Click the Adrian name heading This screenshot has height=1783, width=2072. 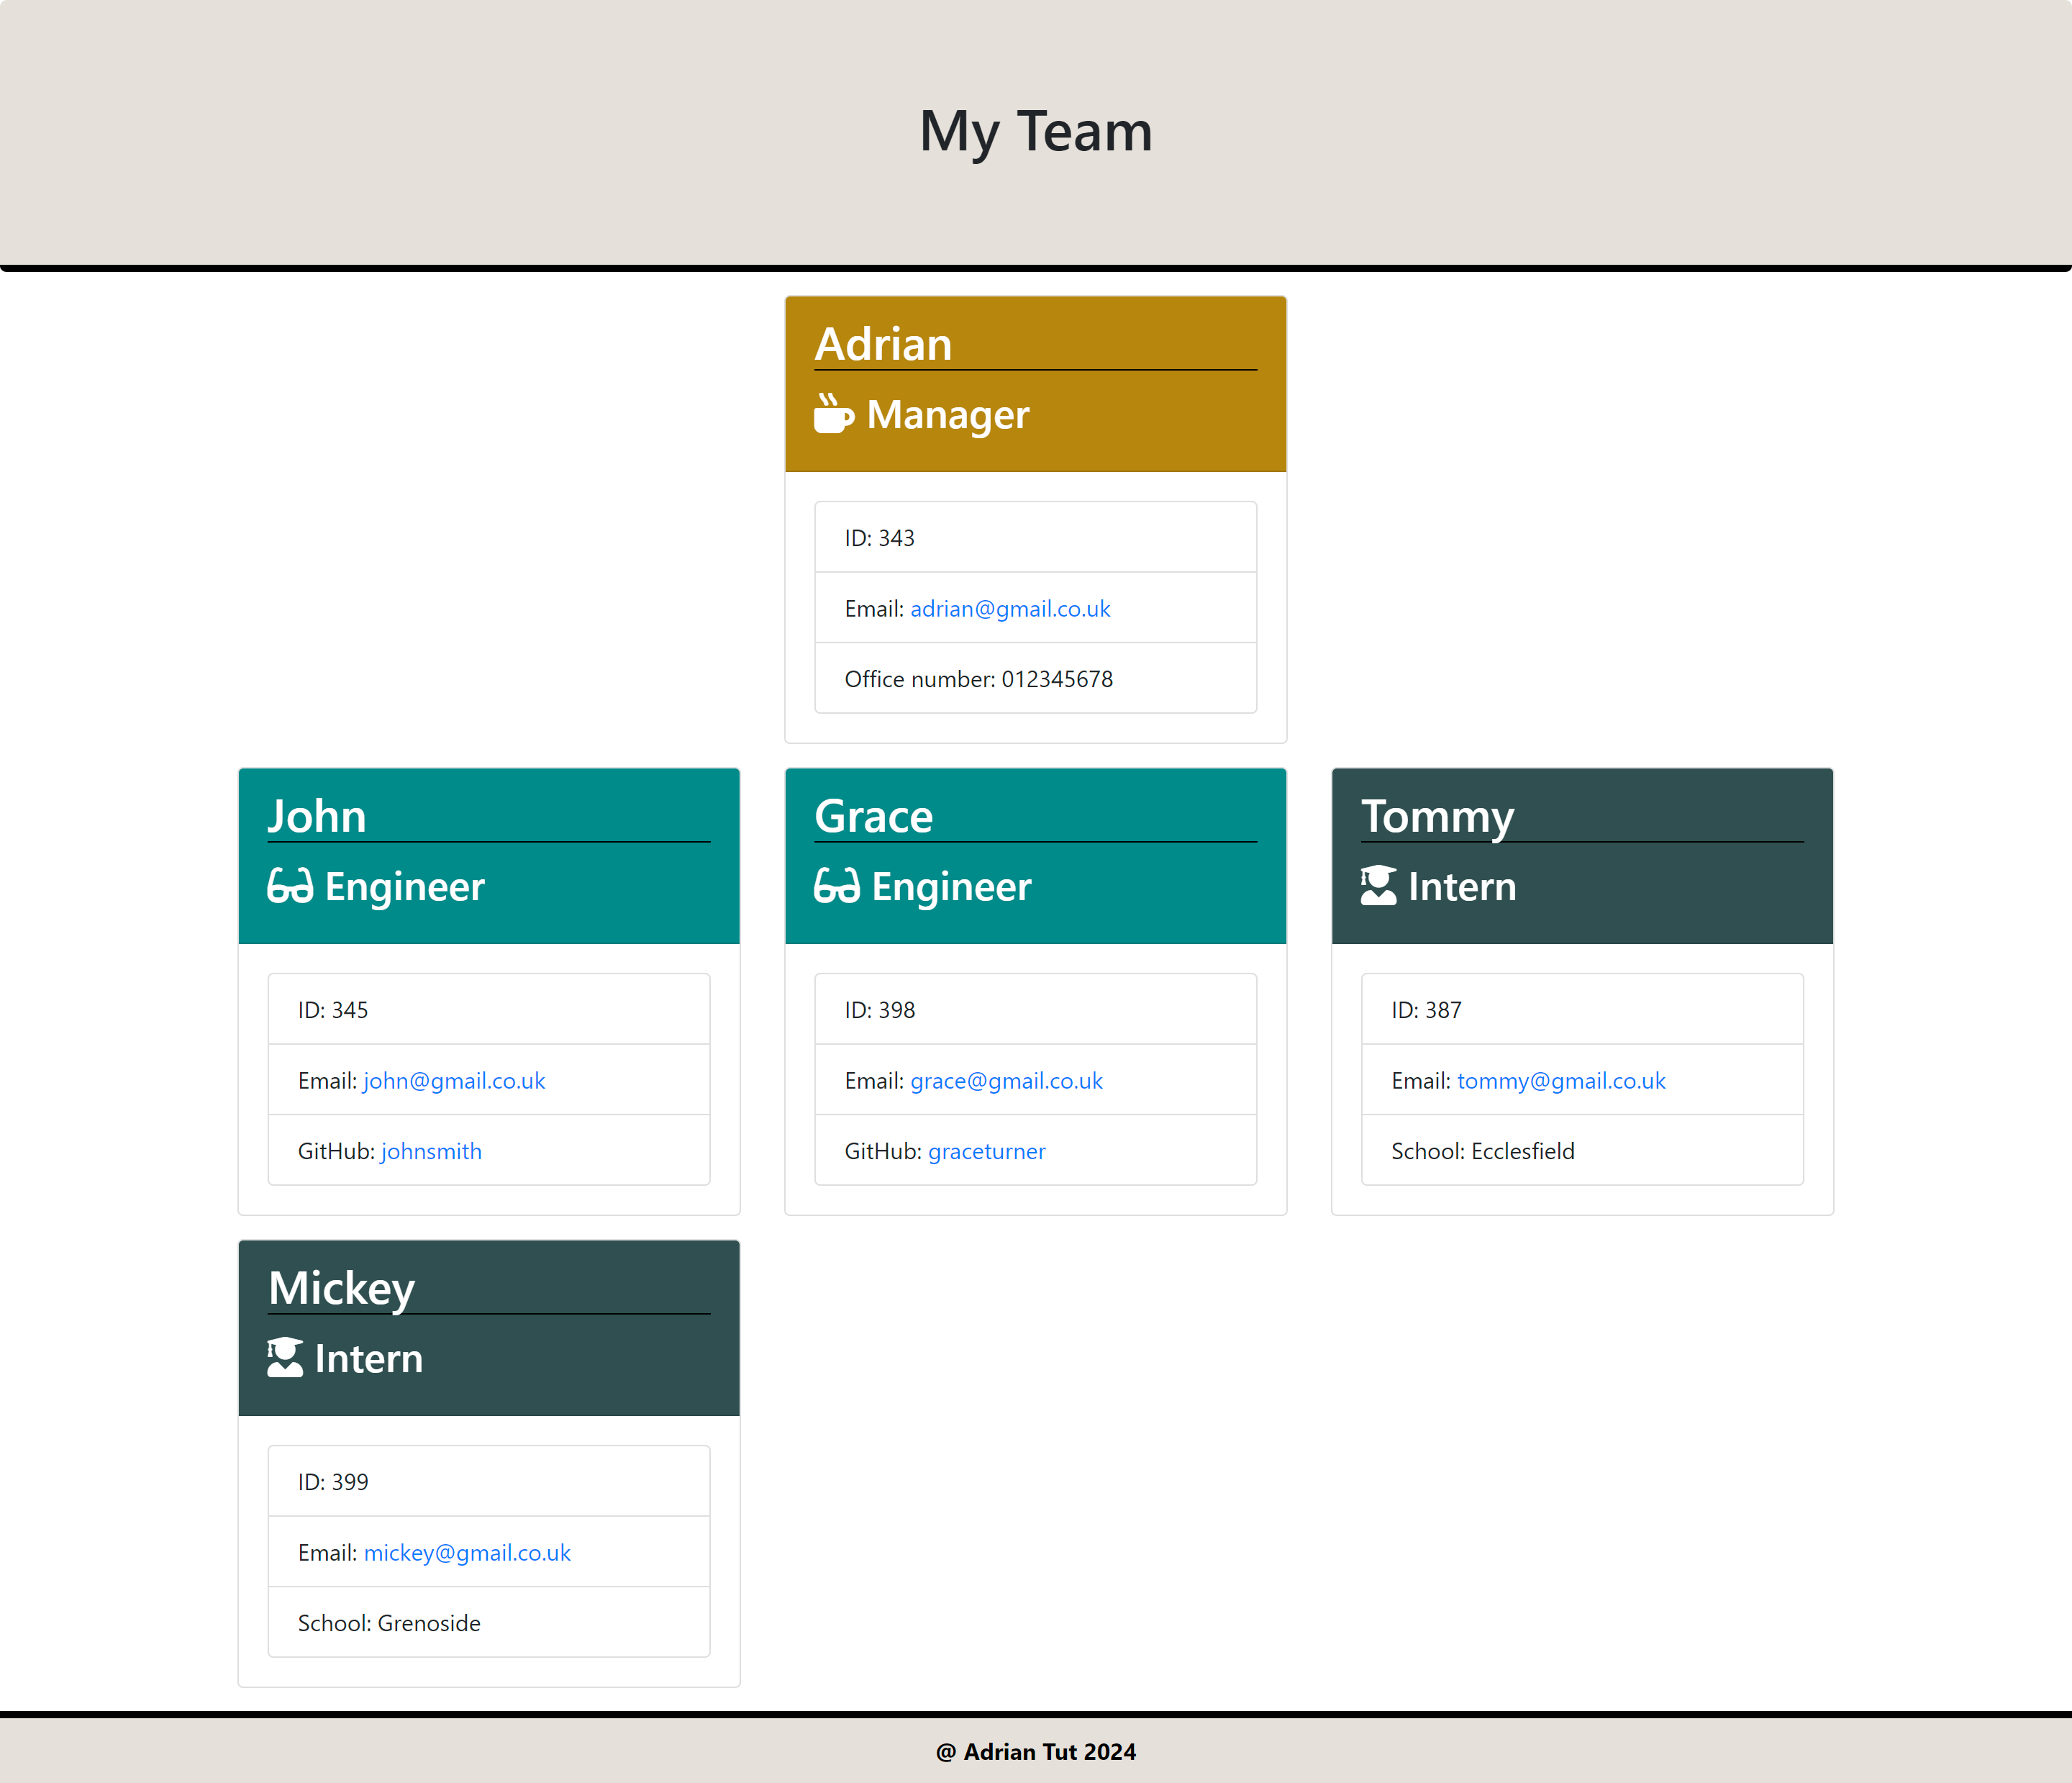(883, 344)
